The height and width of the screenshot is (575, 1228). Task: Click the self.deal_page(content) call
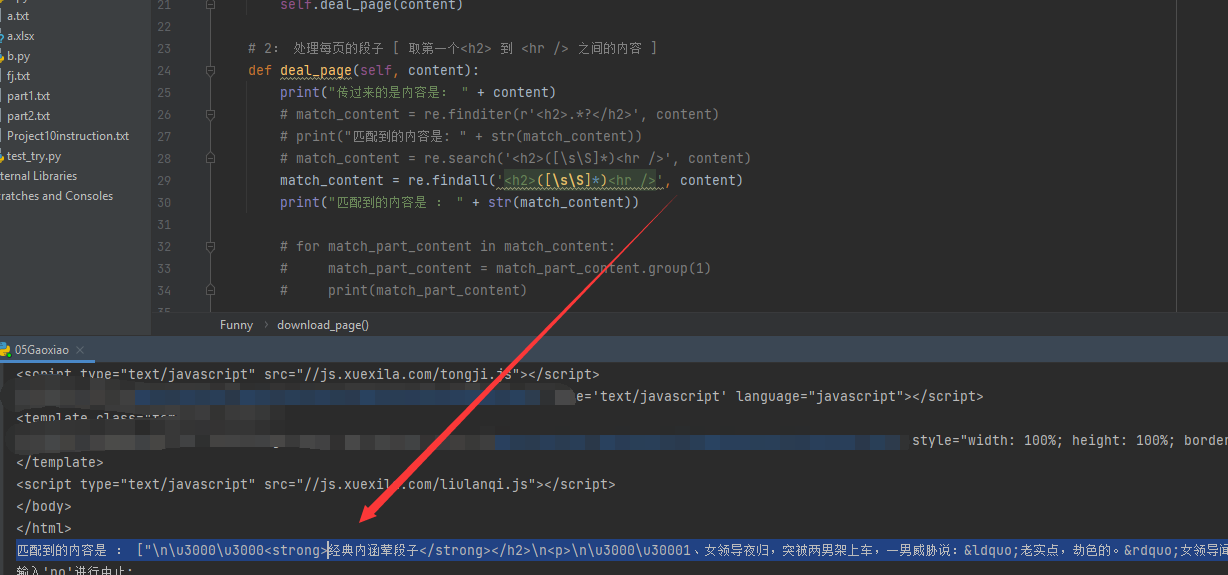pos(371,5)
